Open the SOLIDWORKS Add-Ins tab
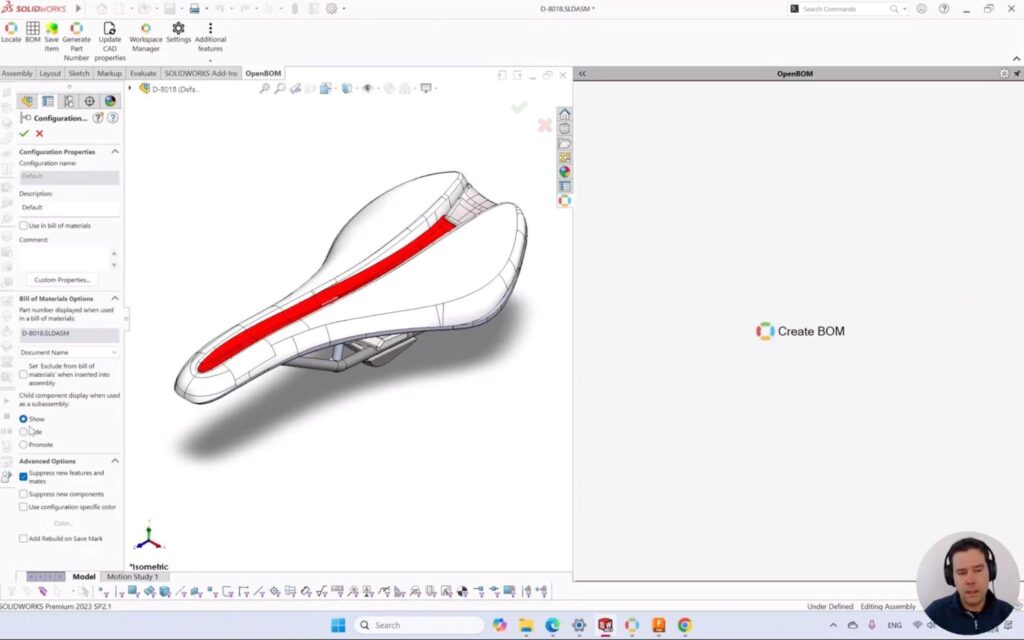Image resolution: width=1024 pixels, height=640 pixels. [x=200, y=73]
